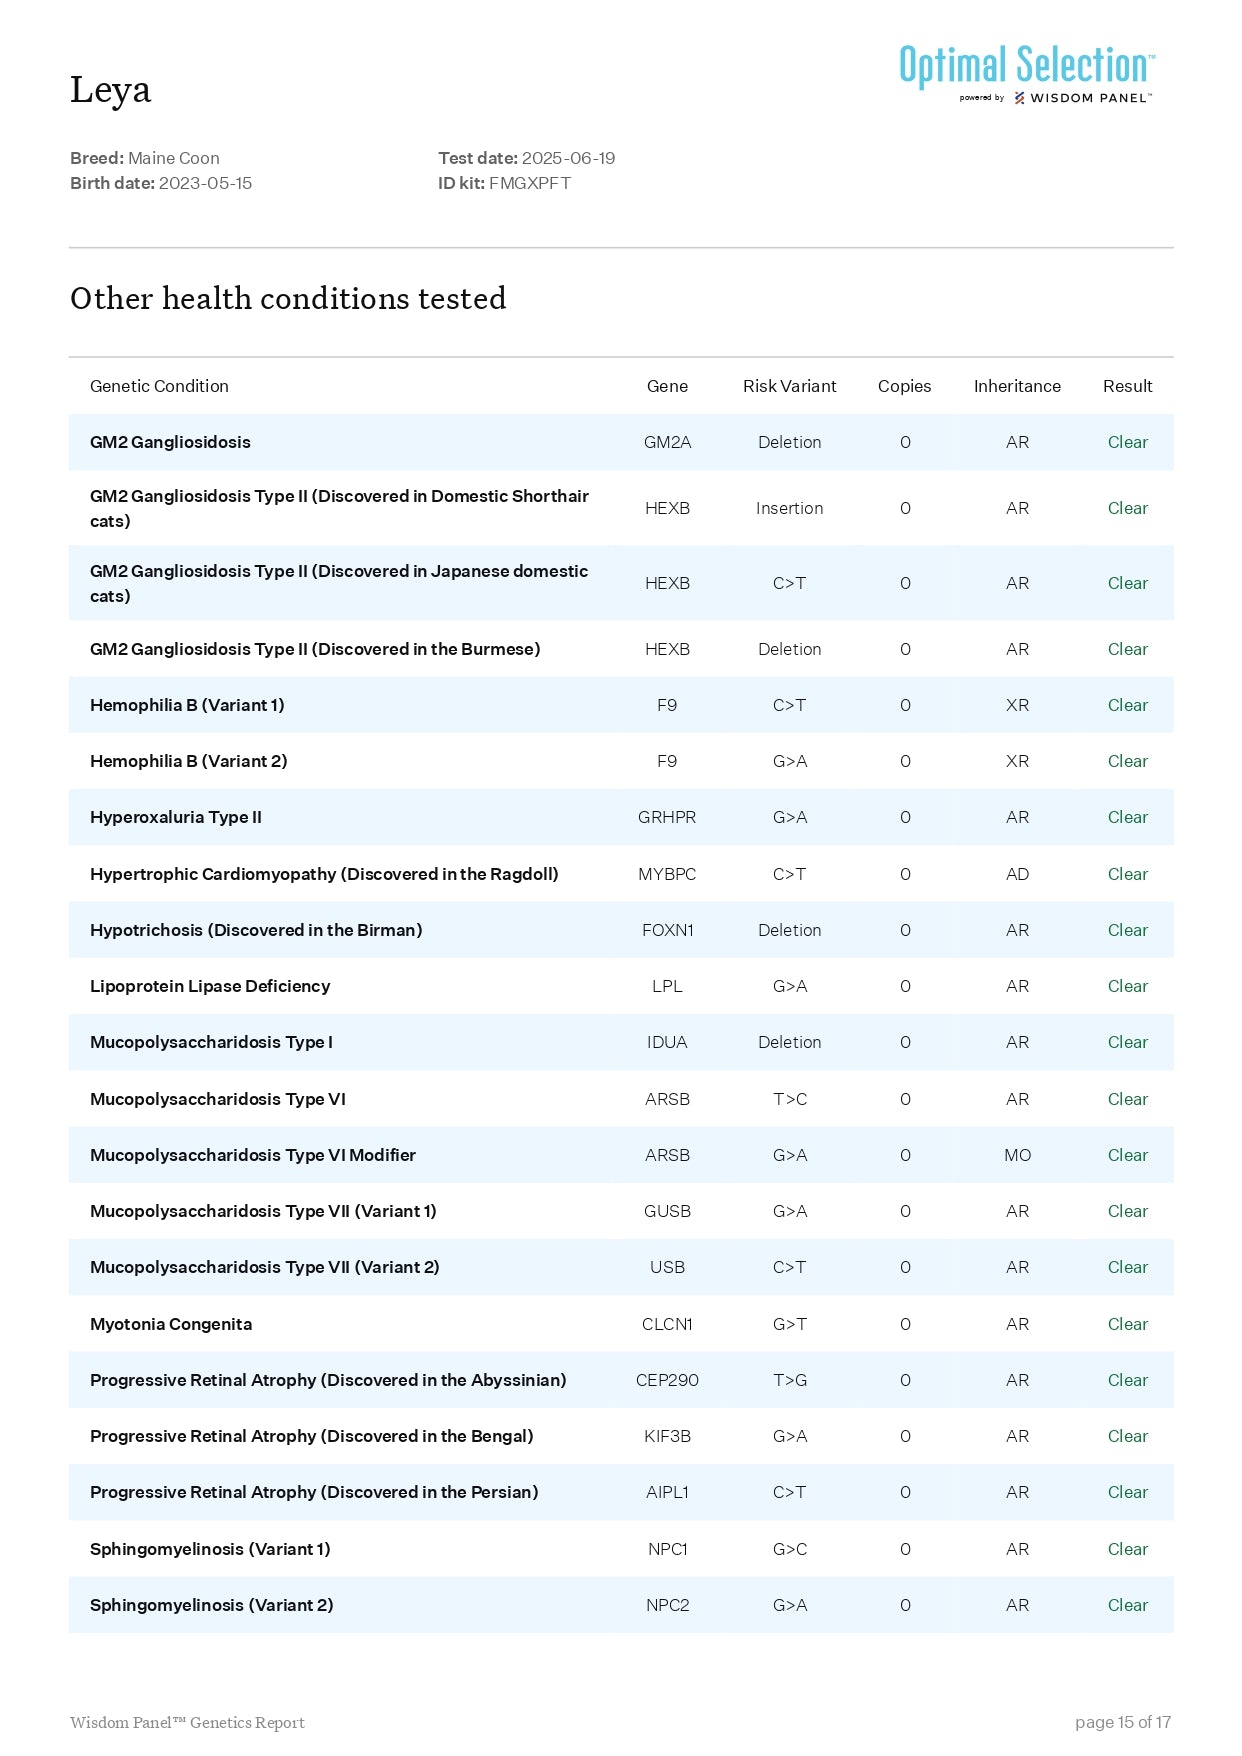1242x1756 pixels.
Task: Click the AD inheritance value
Action: click(x=1017, y=874)
